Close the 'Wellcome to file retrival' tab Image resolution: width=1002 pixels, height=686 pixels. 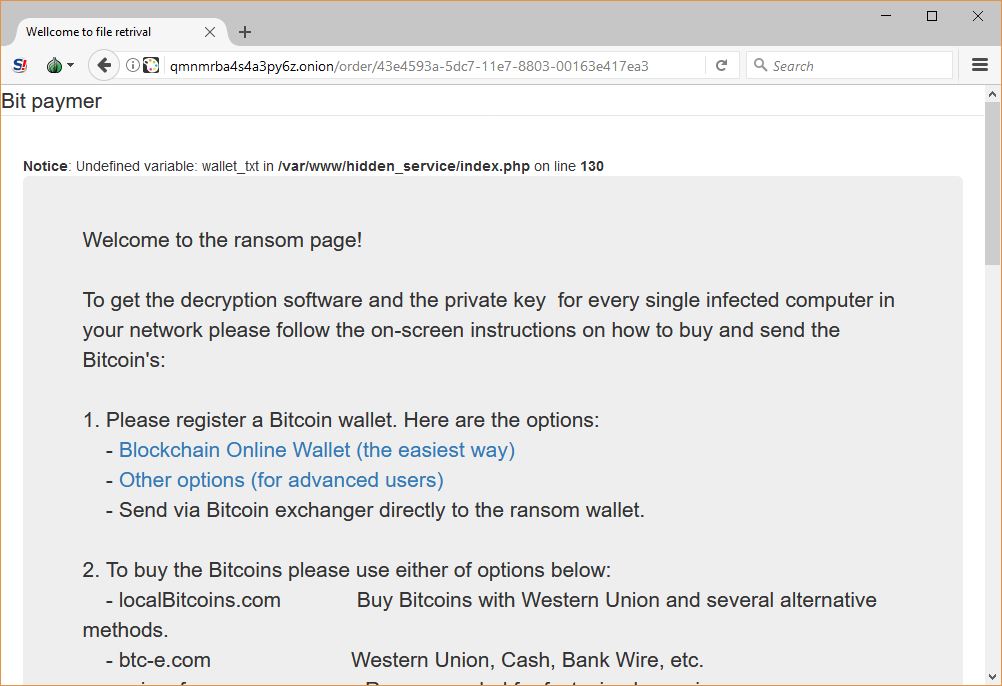[x=210, y=32]
